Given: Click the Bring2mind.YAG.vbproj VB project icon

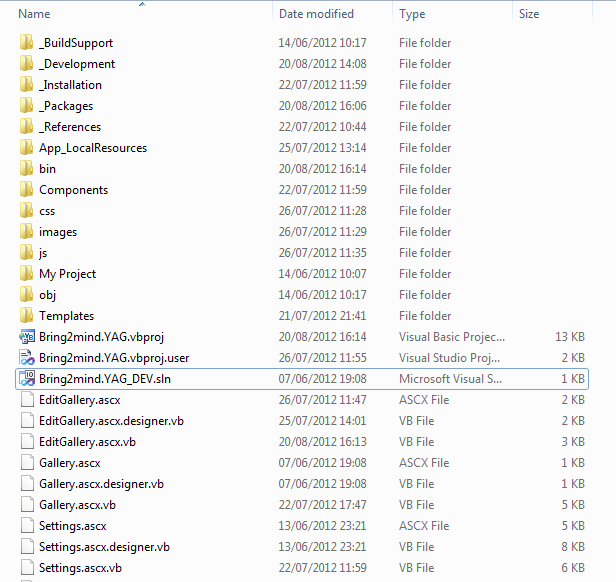Looking at the screenshot, I should (x=27, y=337).
